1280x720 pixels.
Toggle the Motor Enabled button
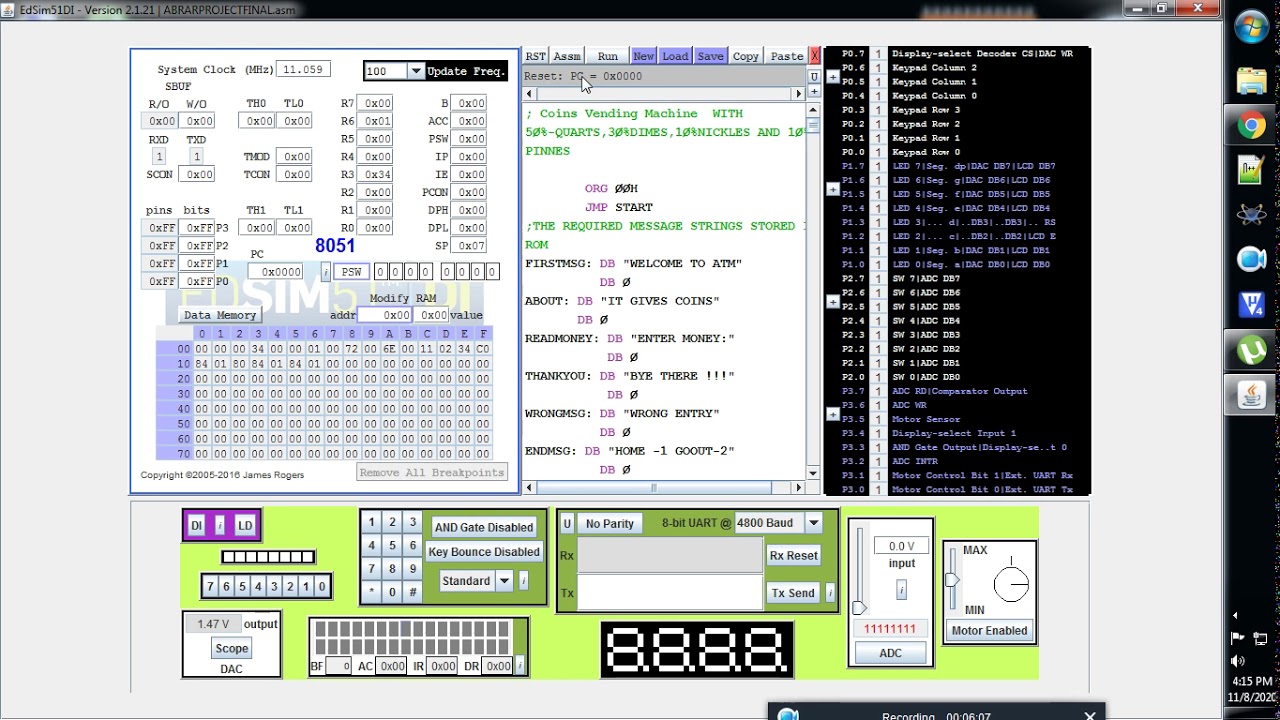[989, 630]
